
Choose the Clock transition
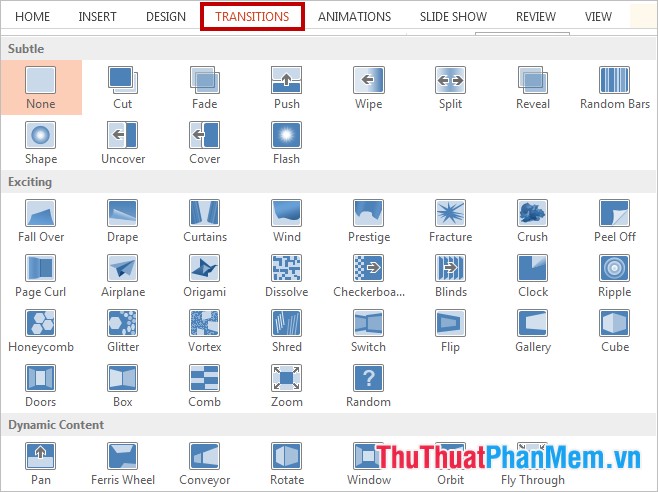[x=533, y=276]
